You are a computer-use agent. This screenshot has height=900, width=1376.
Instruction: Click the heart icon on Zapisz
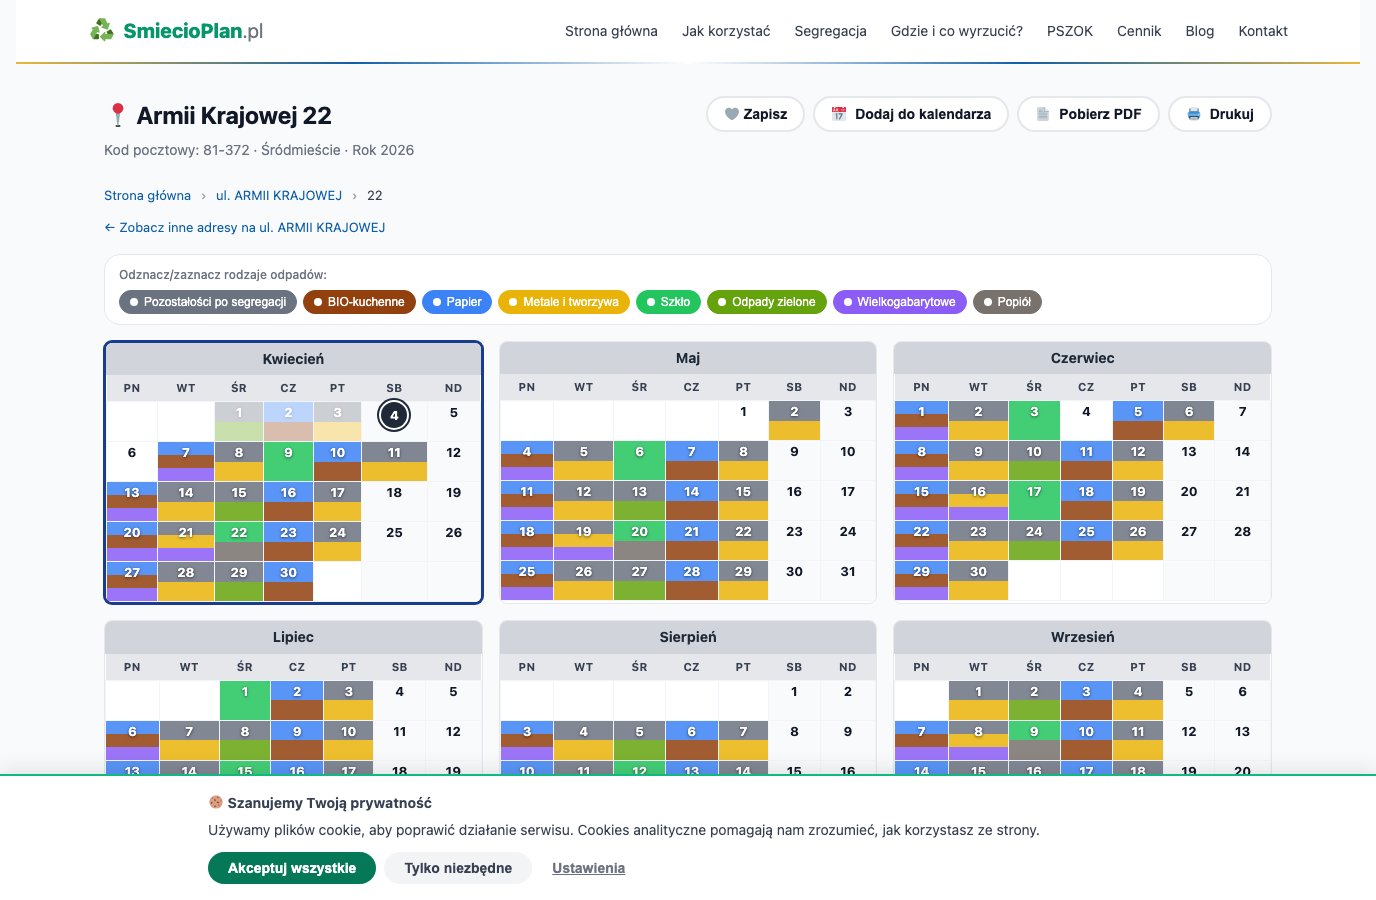click(731, 114)
